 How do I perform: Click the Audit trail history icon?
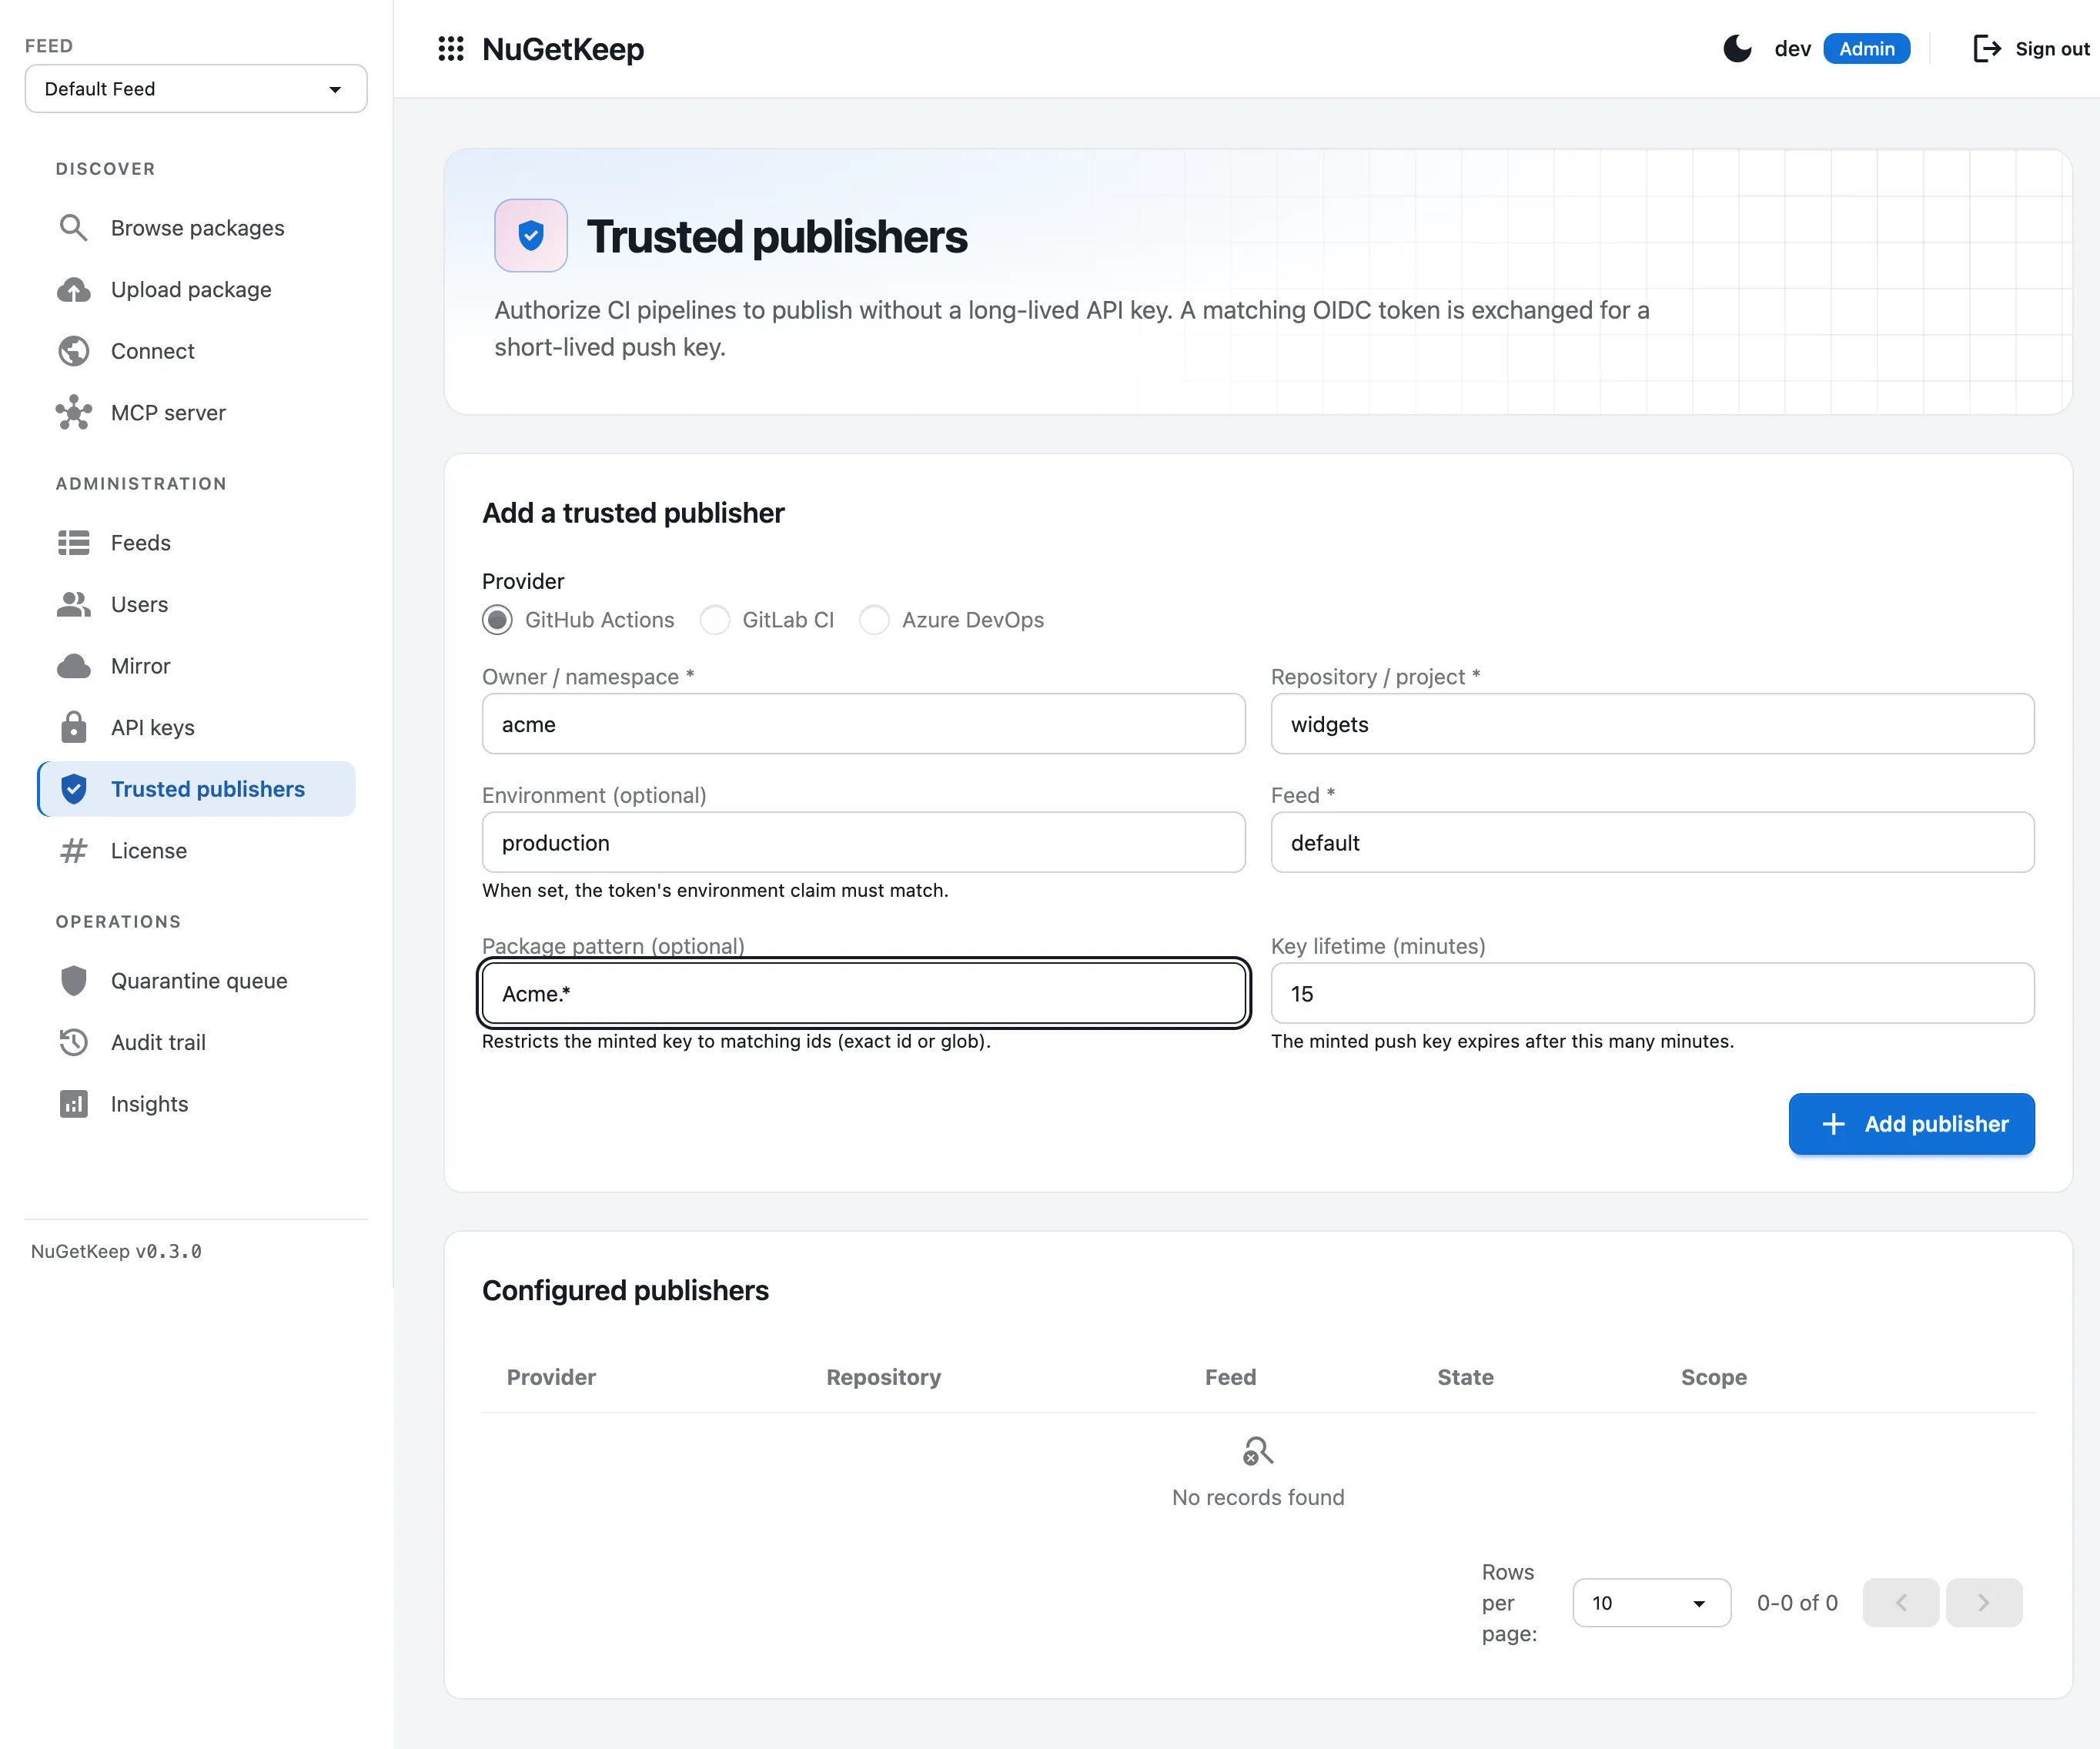point(73,1042)
